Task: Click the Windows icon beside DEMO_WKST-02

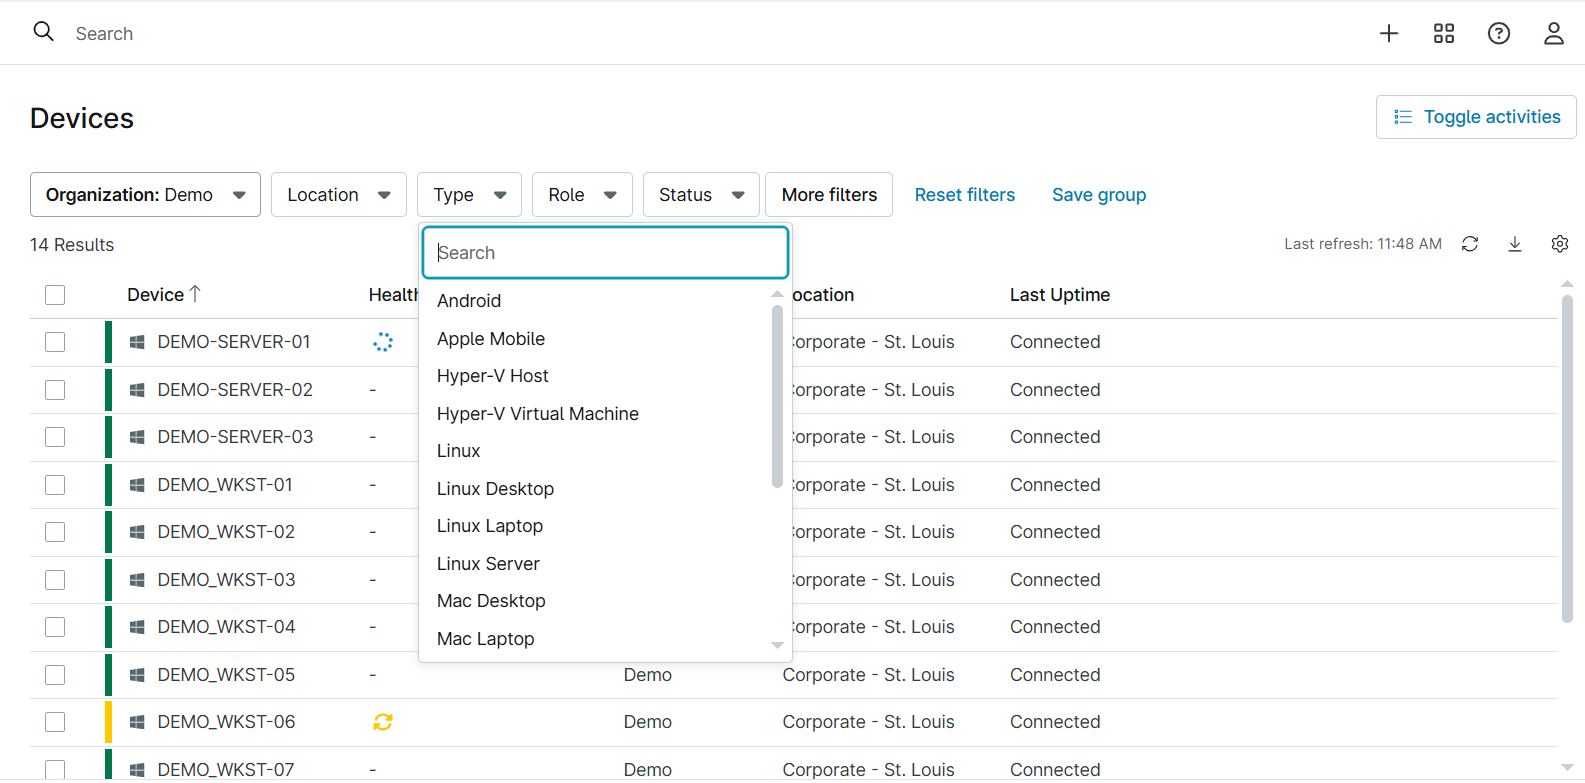Action: 137,532
